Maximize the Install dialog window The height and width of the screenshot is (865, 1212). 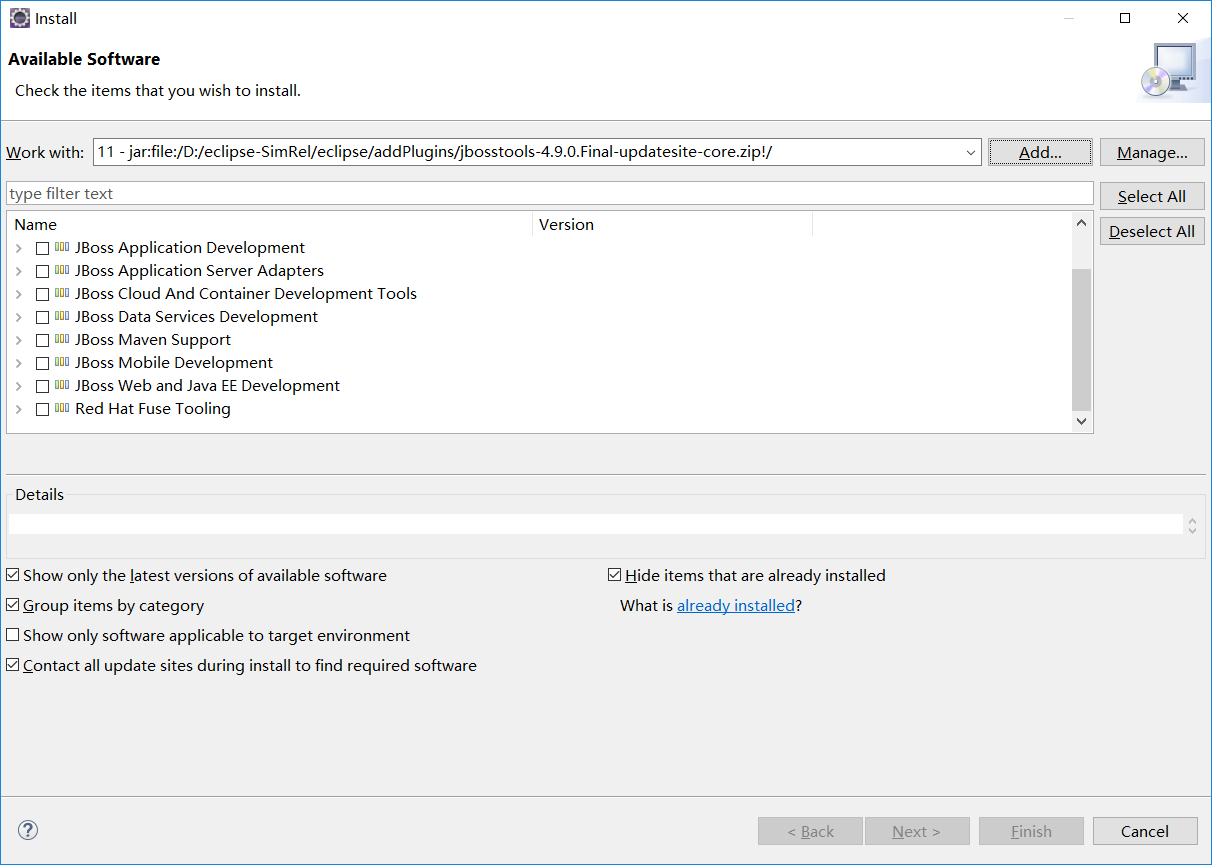(1125, 18)
